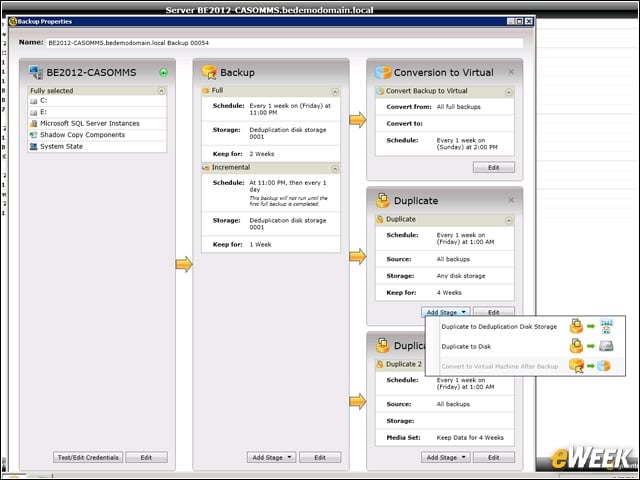The width and height of the screenshot is (640, 480).
Task: Click Edit in the Backup panel
Action: (320, 458)
